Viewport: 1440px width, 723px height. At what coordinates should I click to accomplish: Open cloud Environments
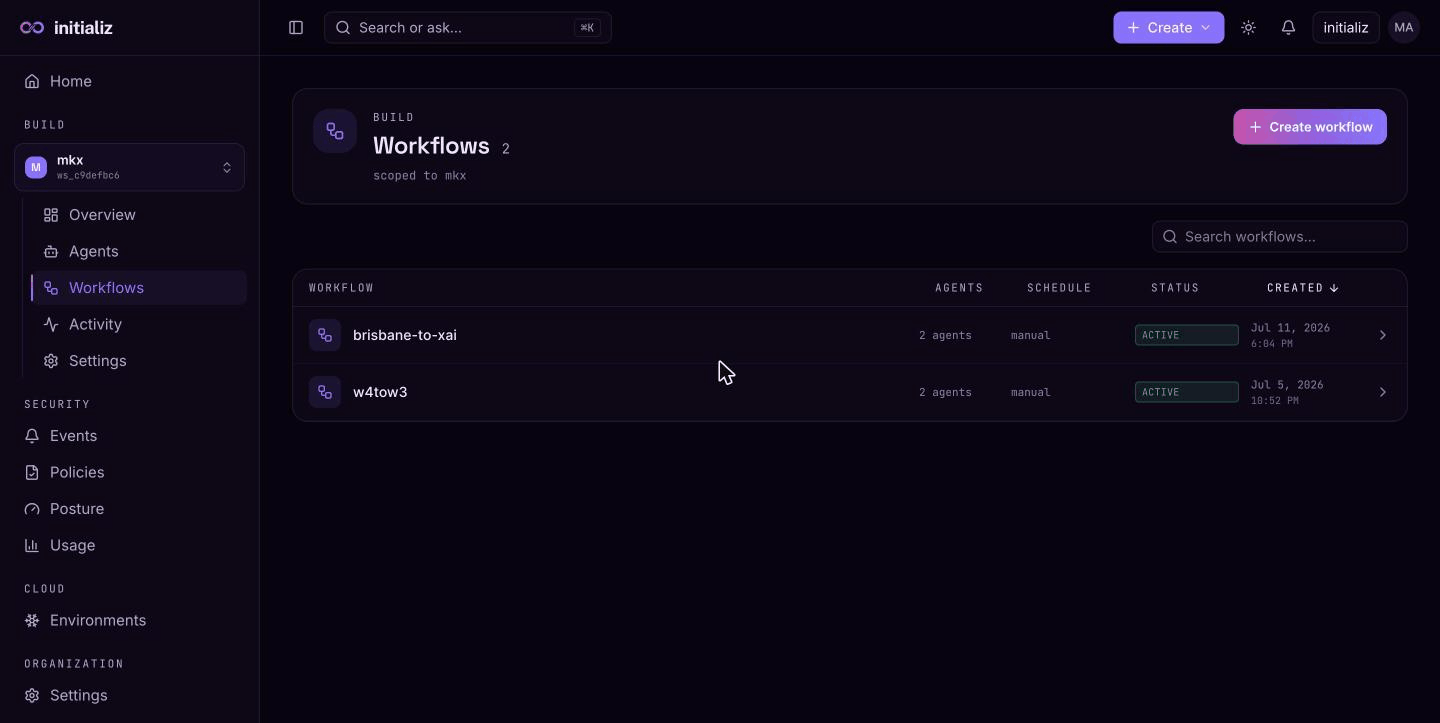pos(130,620)
